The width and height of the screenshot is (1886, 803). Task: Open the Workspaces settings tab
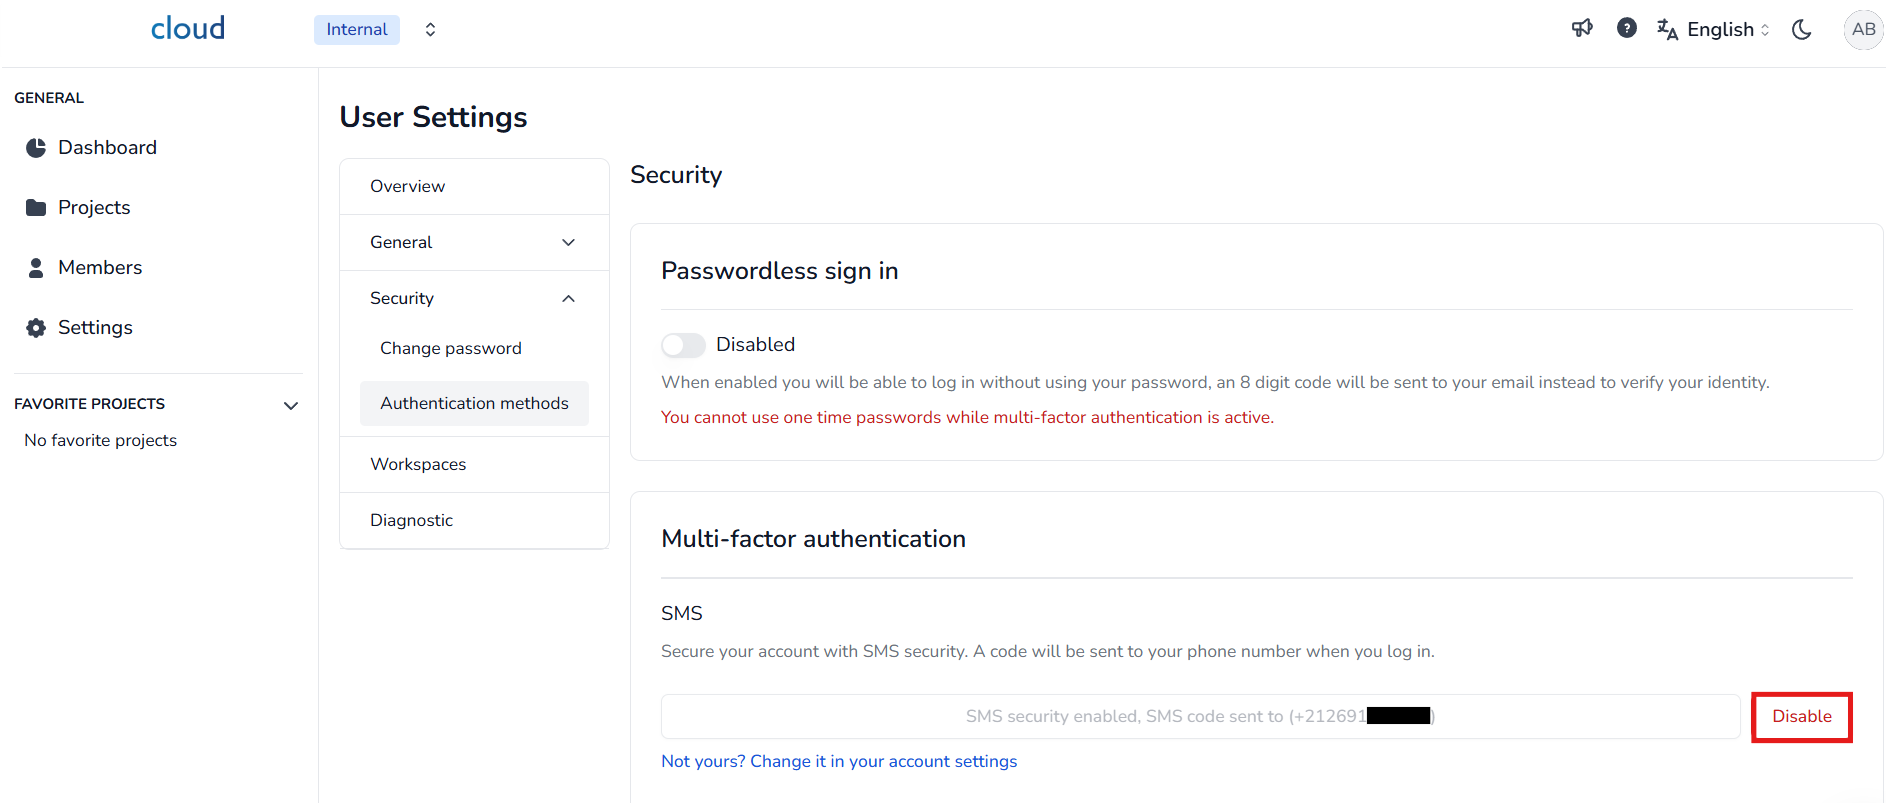[418, 464]
